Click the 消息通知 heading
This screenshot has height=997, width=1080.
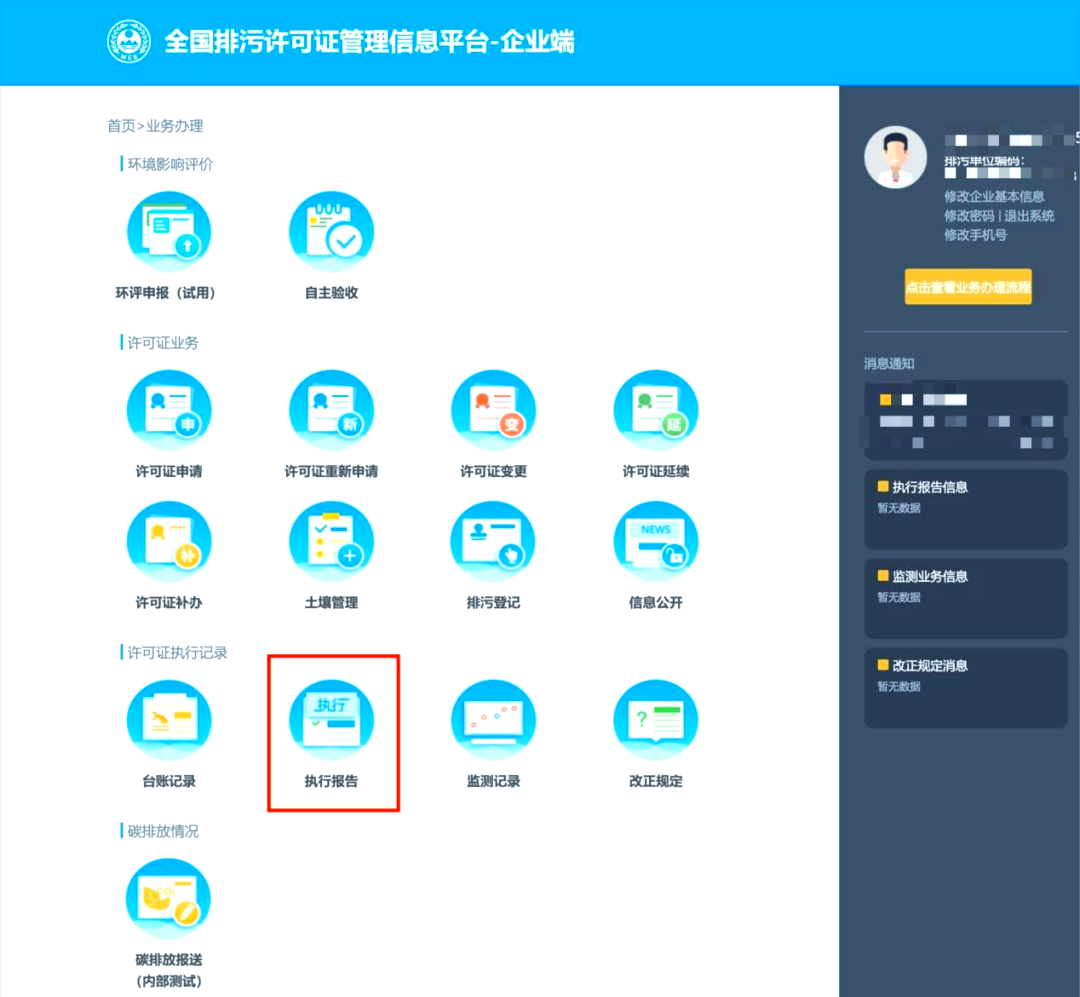(889, 363)
